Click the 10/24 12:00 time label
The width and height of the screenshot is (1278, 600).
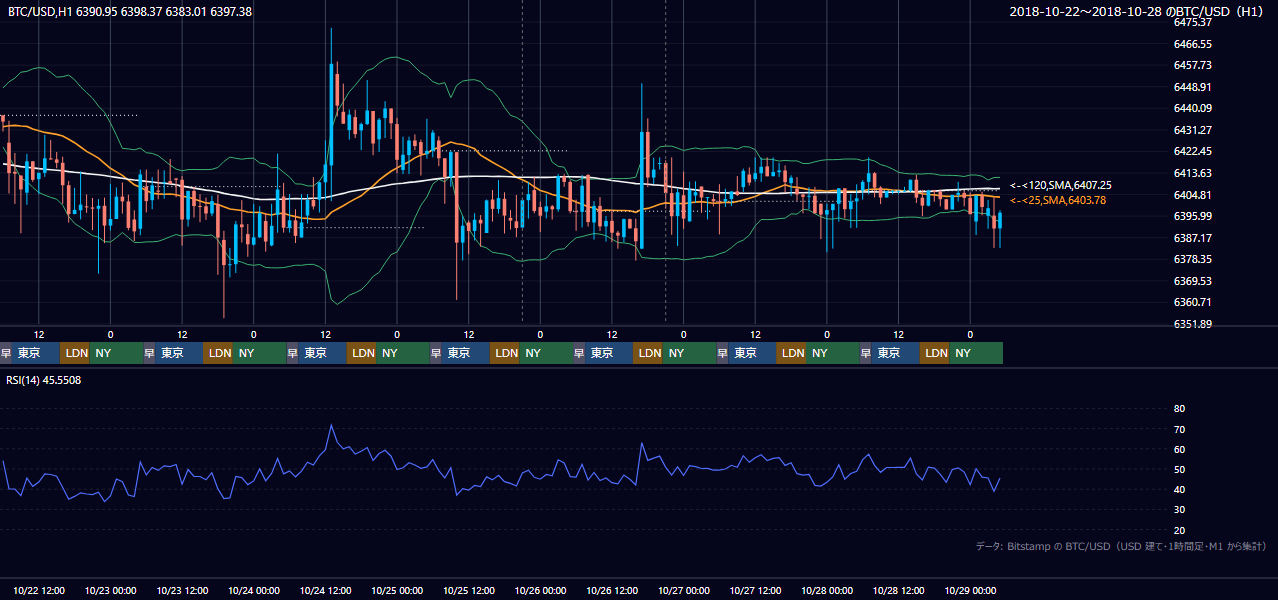point(326,591)
